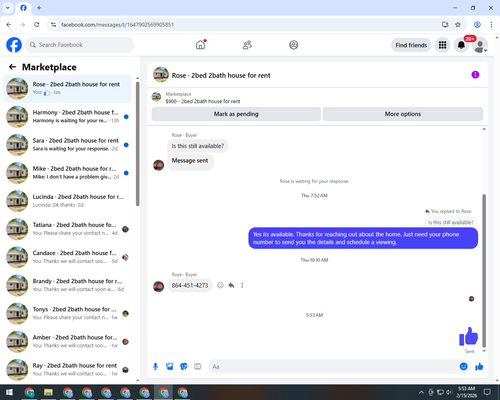Click the voice clip microphone icon
This screenshot has width=500, height=400.
tap(155, 367)
